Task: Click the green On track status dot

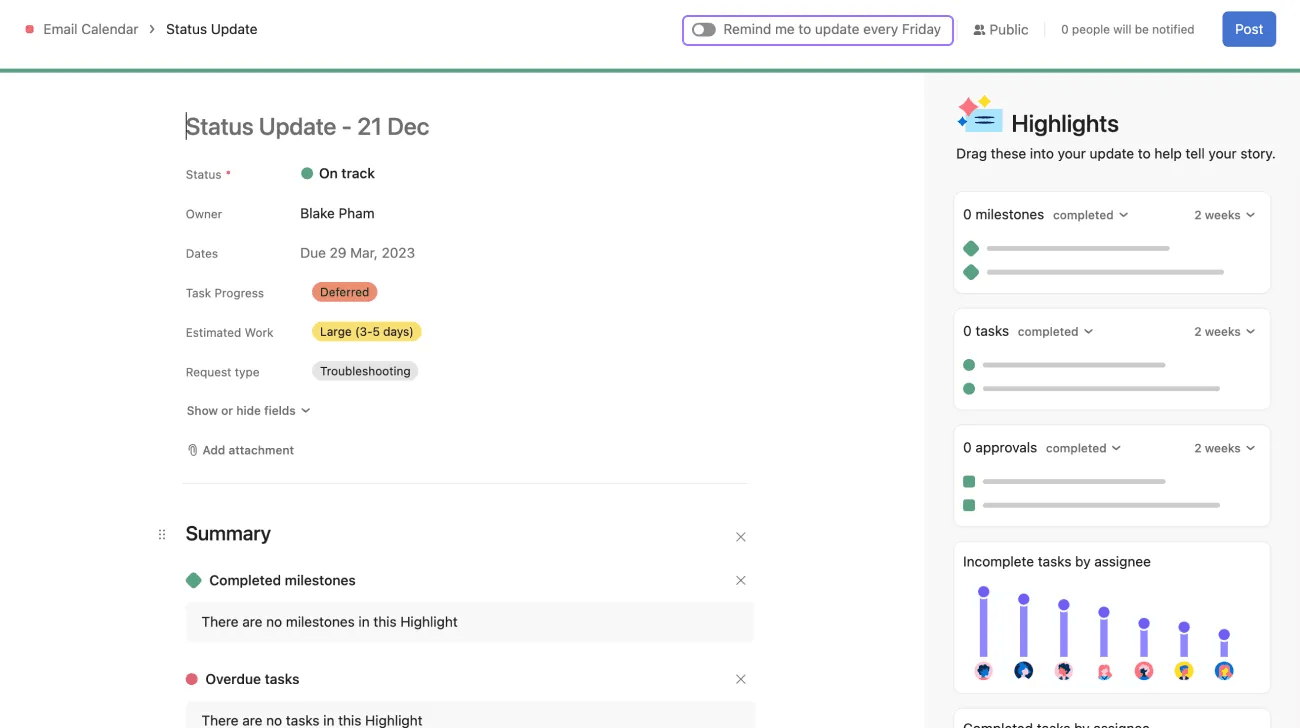Action: click(x=306, y=172)
